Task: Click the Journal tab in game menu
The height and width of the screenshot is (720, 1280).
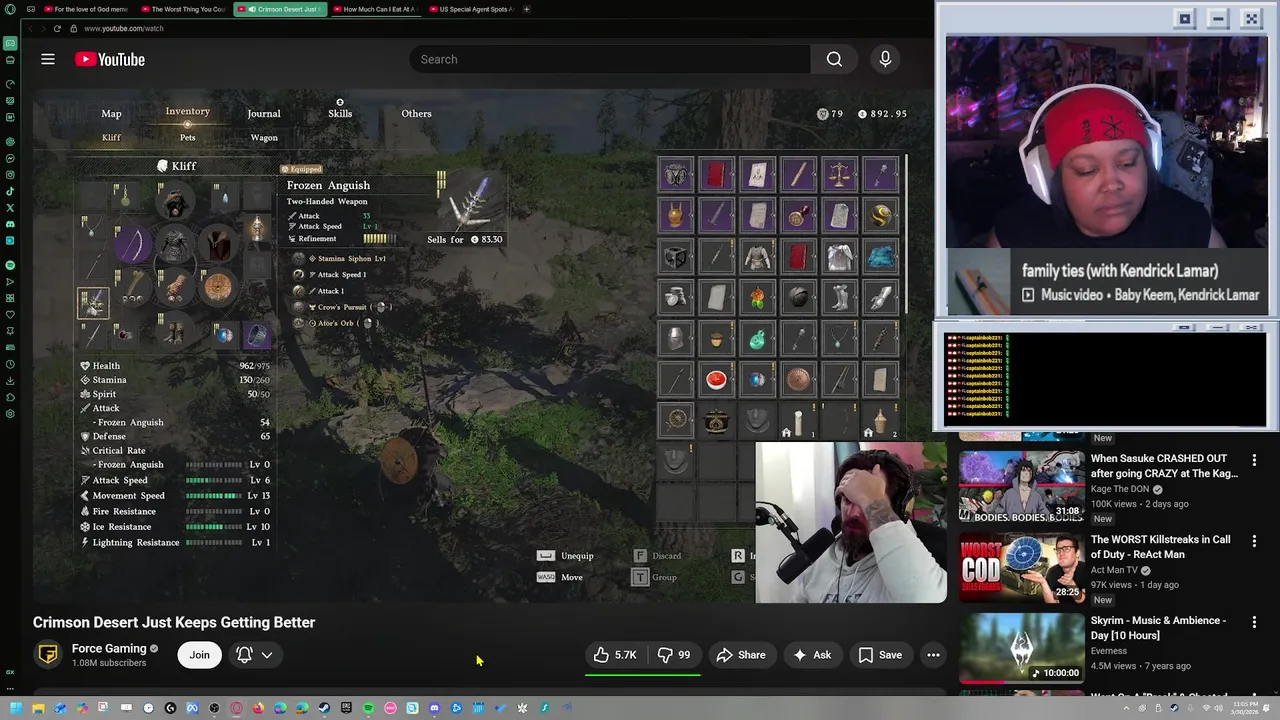Action: (x=264, y=114)
